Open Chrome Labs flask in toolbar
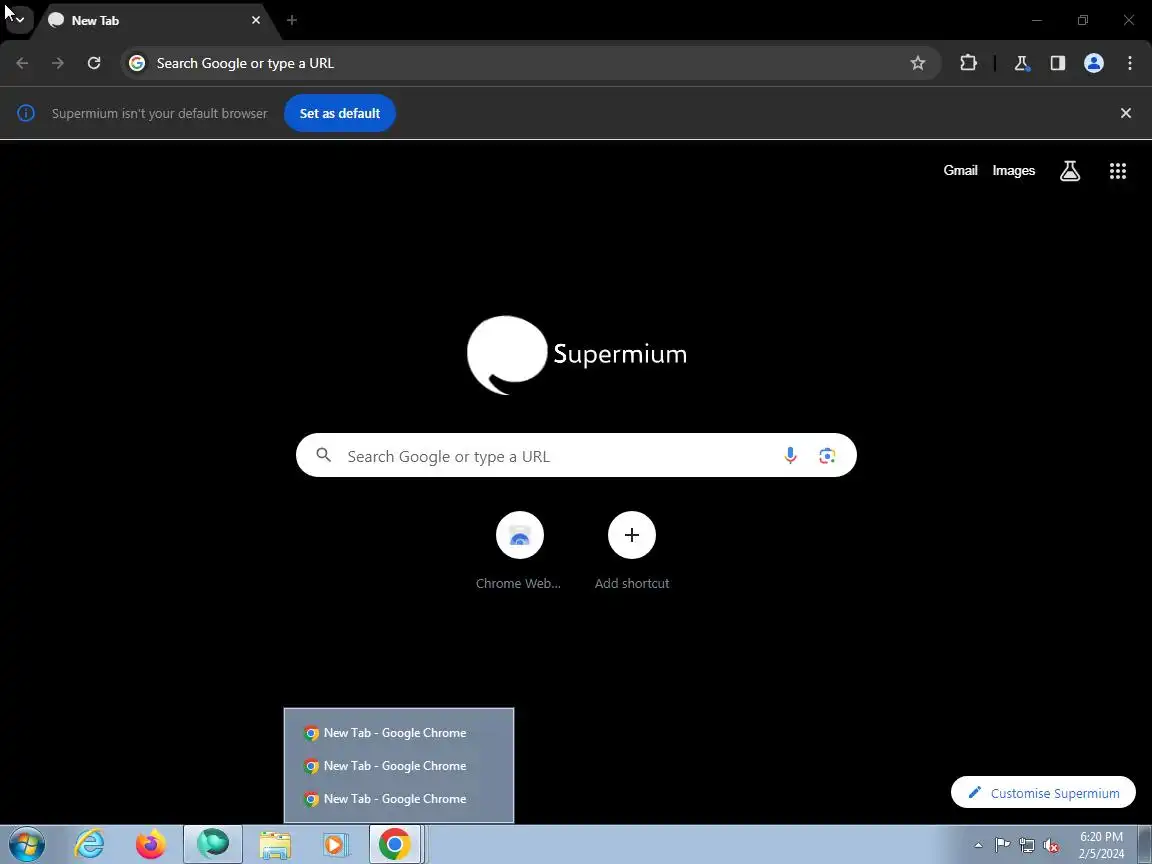Viewport: 1152px width, 864px height. click(x=1021, y=63)
